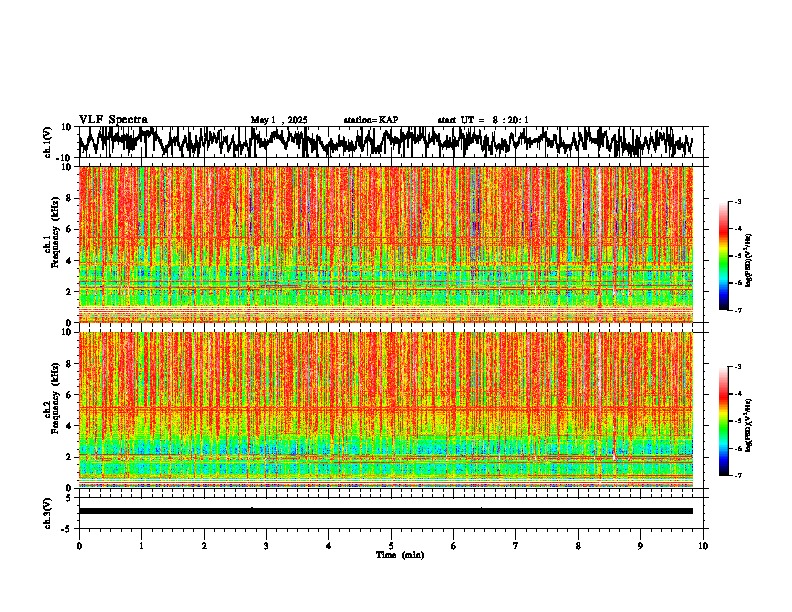Click the '5' tick on time axis
The image size is (792, 612).
pyautogui.click(x=391, y=546)
